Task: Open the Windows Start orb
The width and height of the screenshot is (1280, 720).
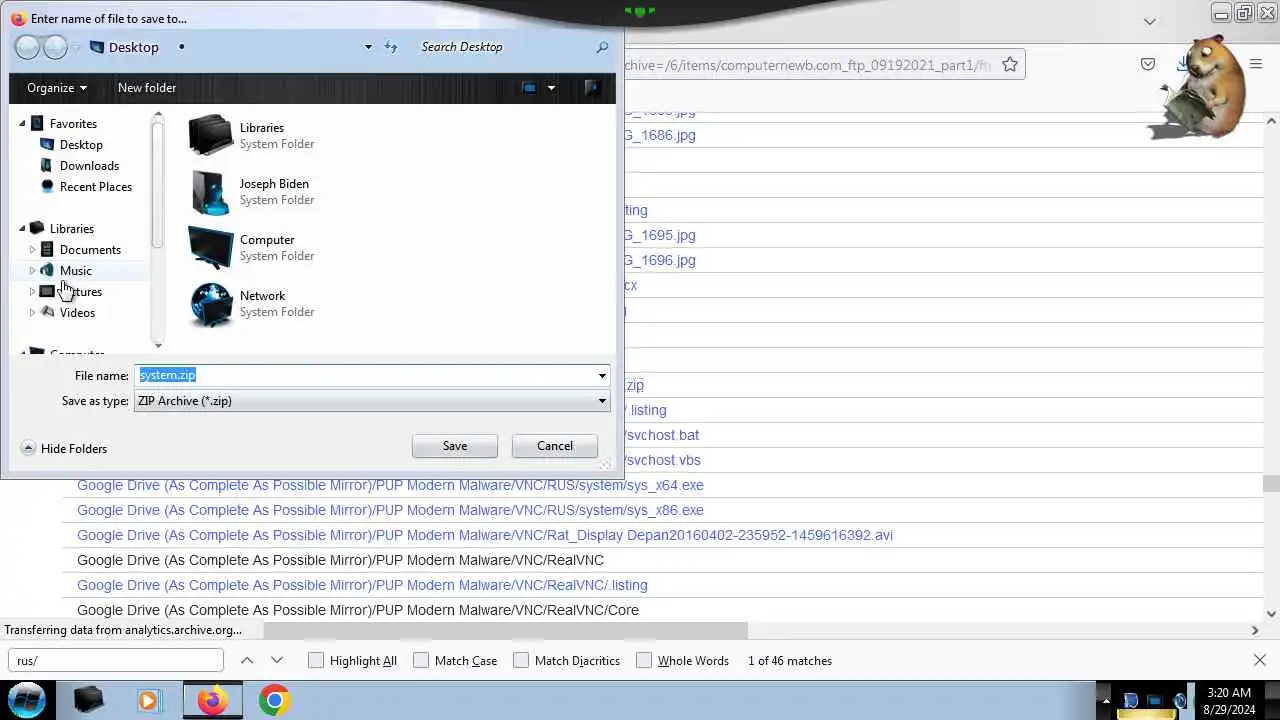Action: click(27, 700)
